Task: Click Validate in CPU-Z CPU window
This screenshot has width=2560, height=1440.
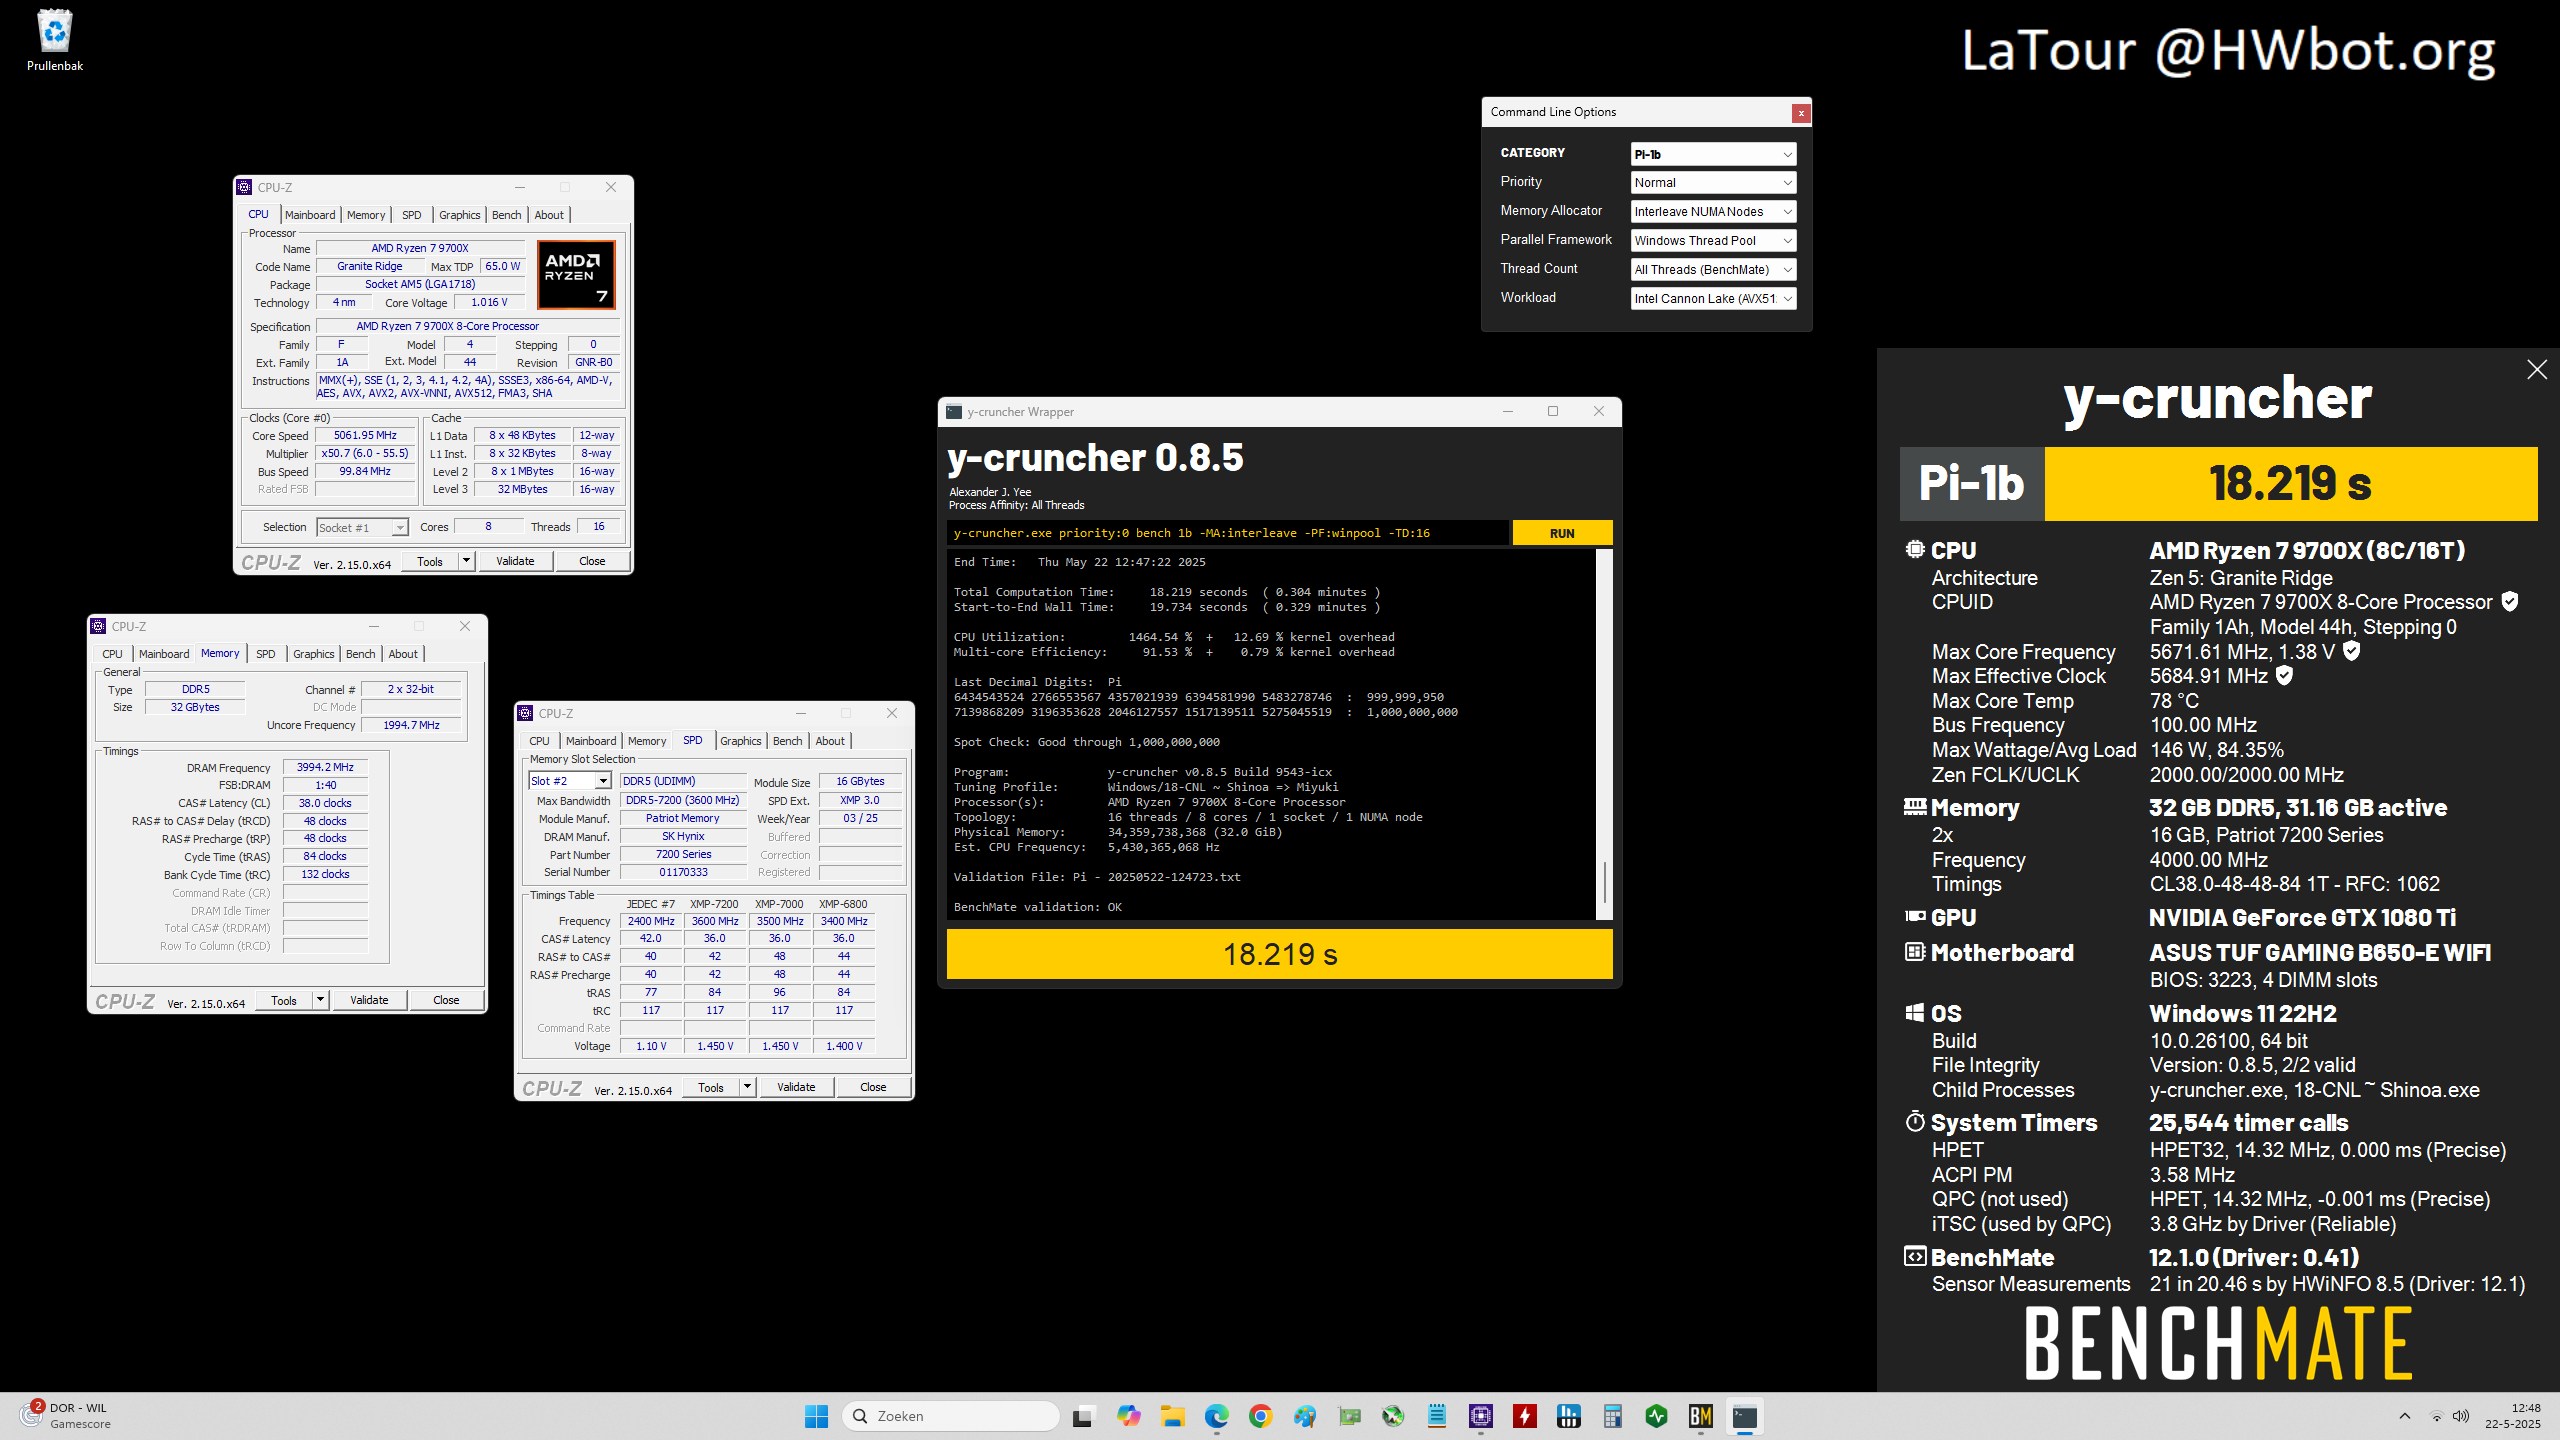Action: point(515,561)
